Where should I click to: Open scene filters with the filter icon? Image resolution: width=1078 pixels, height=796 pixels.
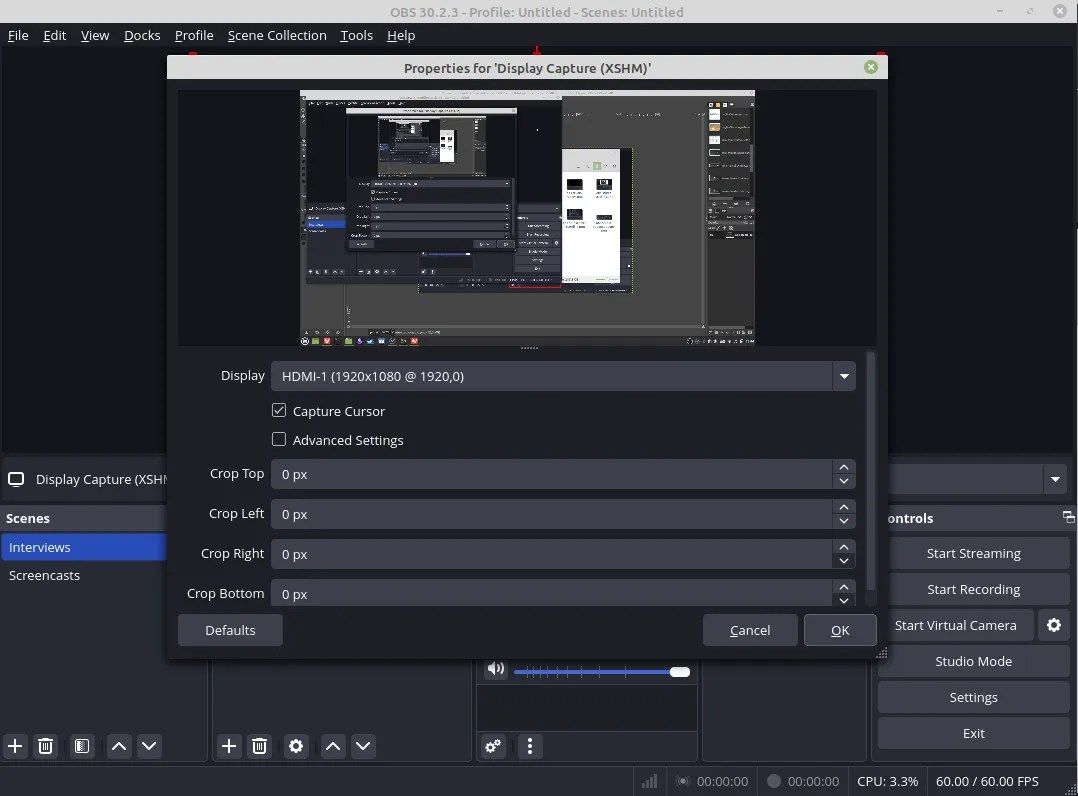[81, 746]
